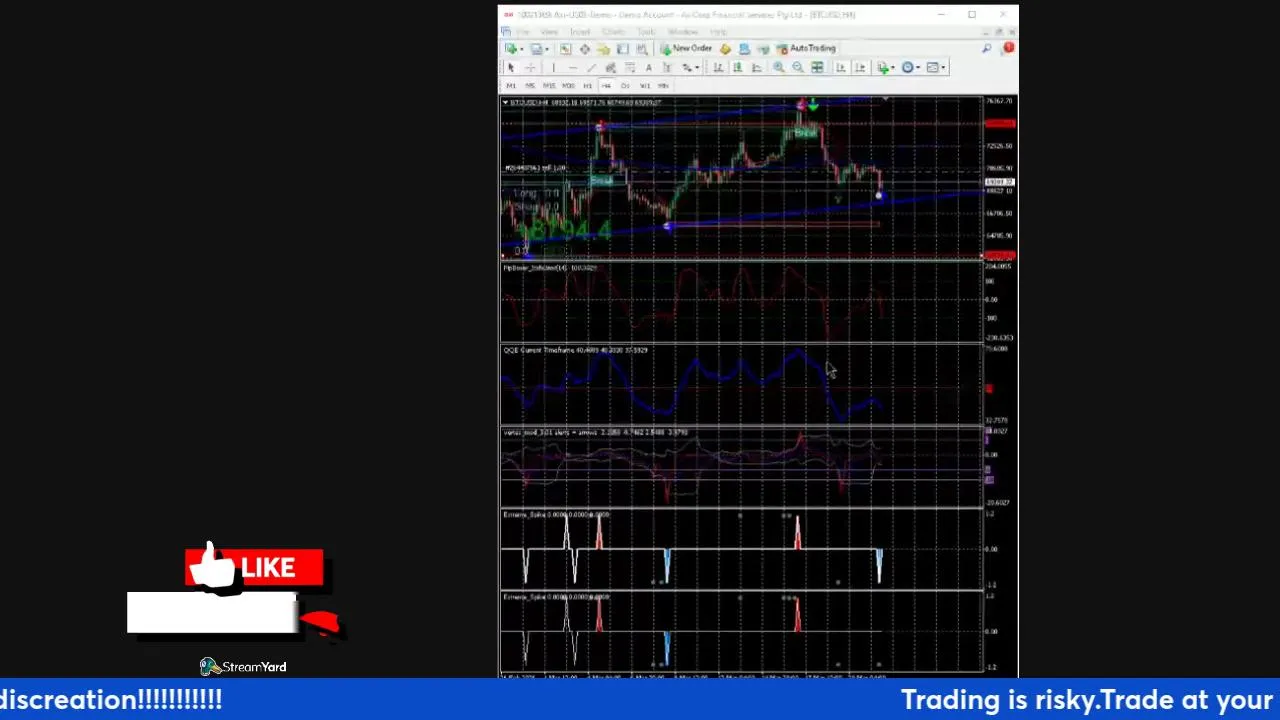The width and height of the screenshot is (1280, 720).
Task: Pick the Horizontal Line drawing tool
Action: 572,67
